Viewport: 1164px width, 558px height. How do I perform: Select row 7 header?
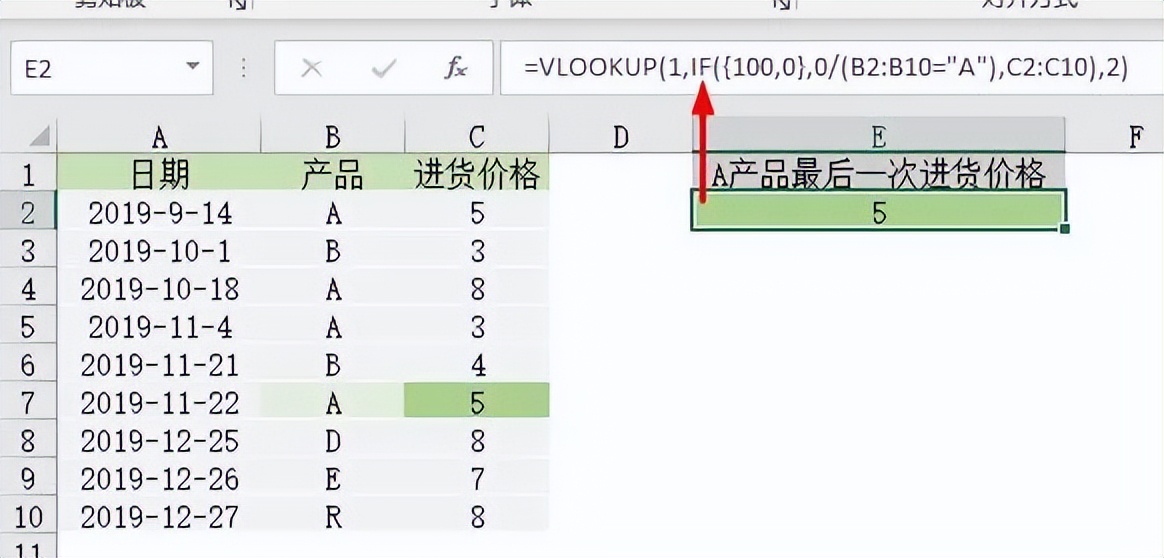(28, 403)
